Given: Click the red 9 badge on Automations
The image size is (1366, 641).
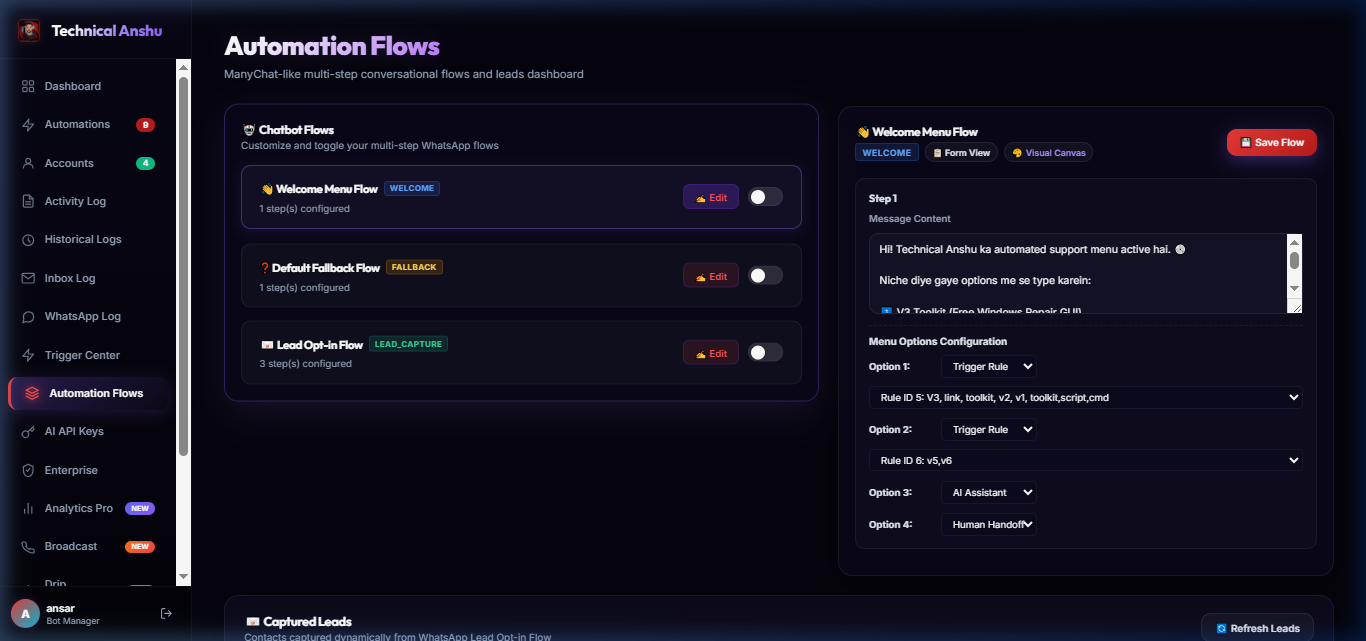Looking at the screenshot, I should click(x=146, y=125).
